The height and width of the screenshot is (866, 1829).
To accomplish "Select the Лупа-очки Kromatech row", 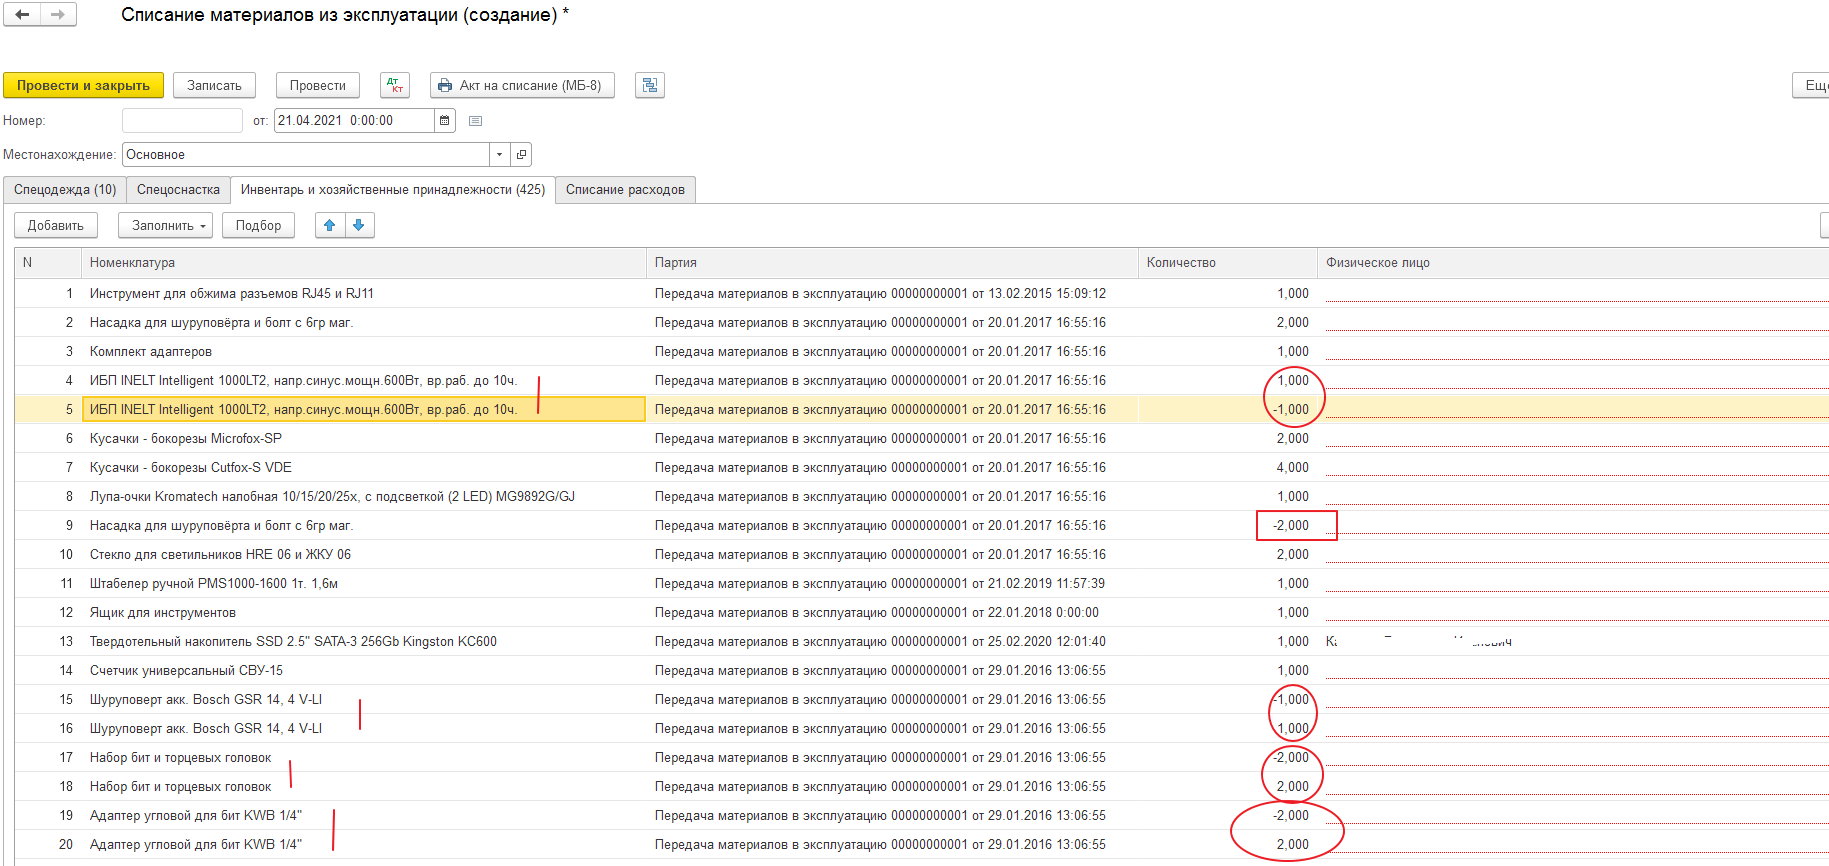I will point(922,497).
